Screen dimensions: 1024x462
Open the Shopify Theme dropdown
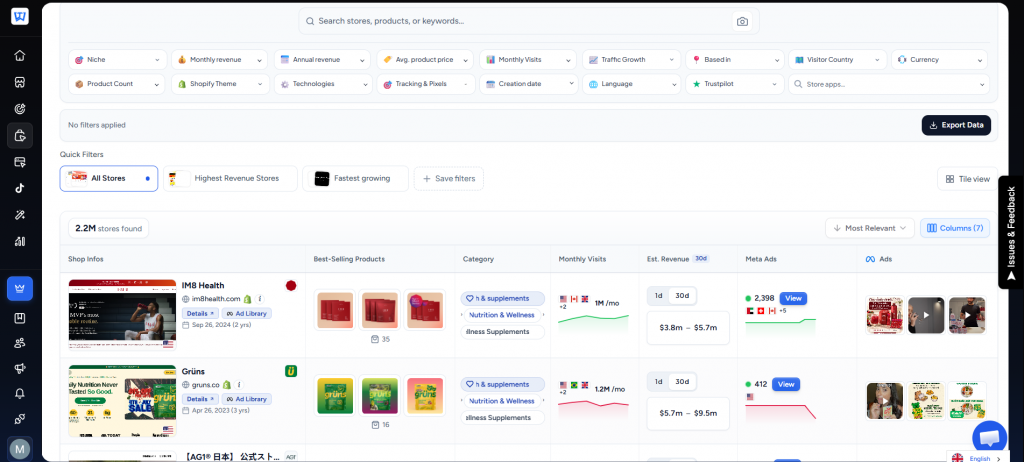(x=219, y=84)
